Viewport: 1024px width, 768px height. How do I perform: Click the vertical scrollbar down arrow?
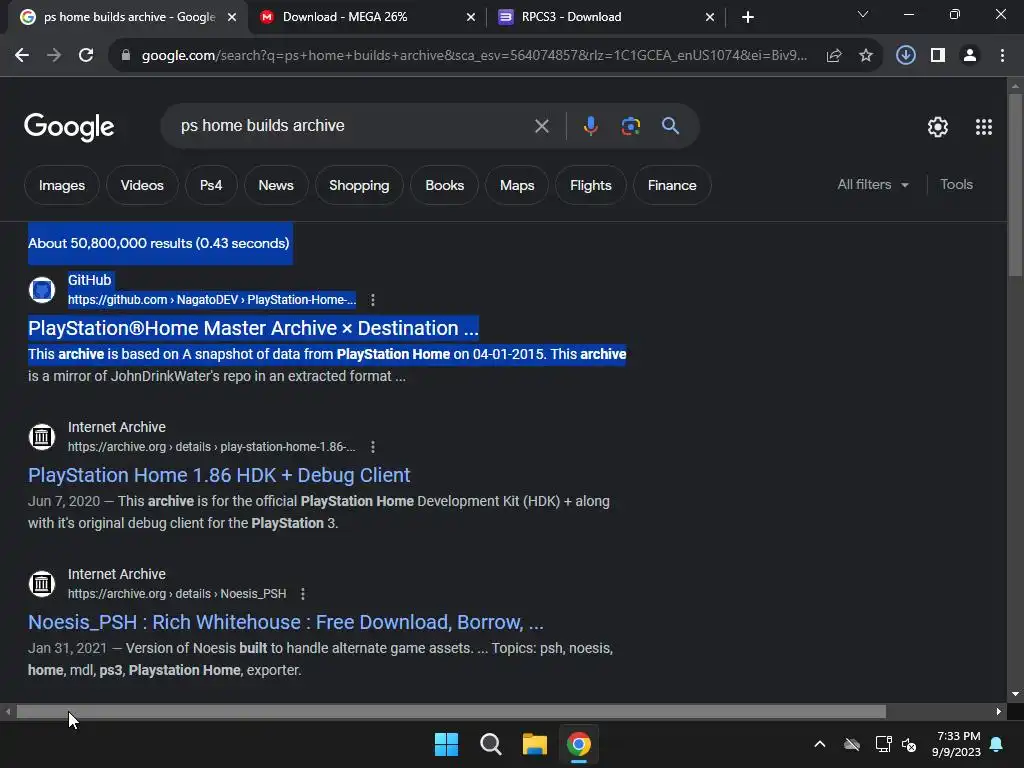point(1015,694)
